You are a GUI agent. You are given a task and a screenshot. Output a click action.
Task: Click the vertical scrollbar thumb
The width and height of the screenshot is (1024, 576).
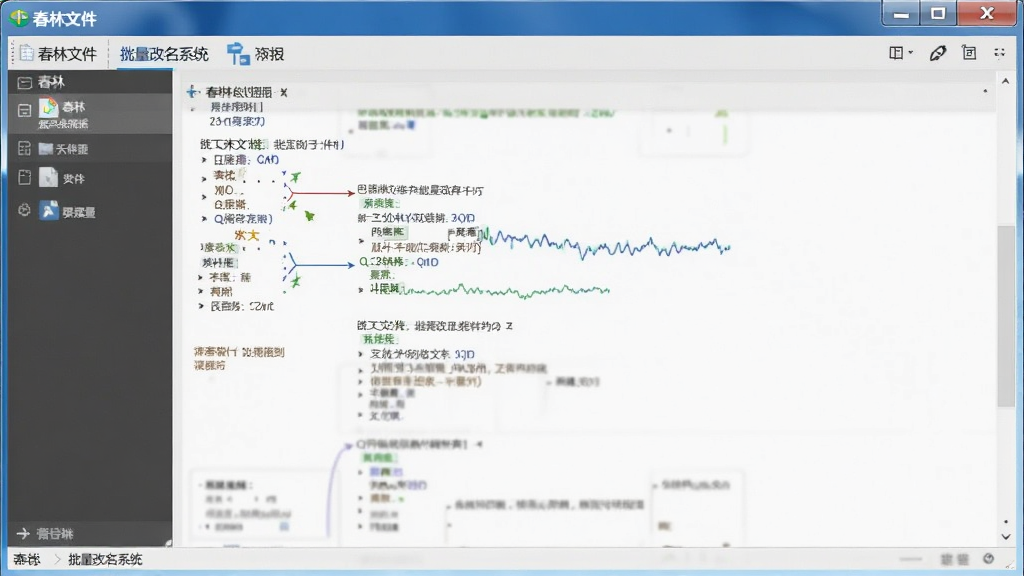(x=1006, y=316)
